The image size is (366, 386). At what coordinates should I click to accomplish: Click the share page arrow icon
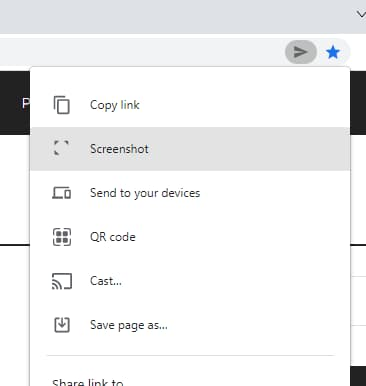click(301, 52)
